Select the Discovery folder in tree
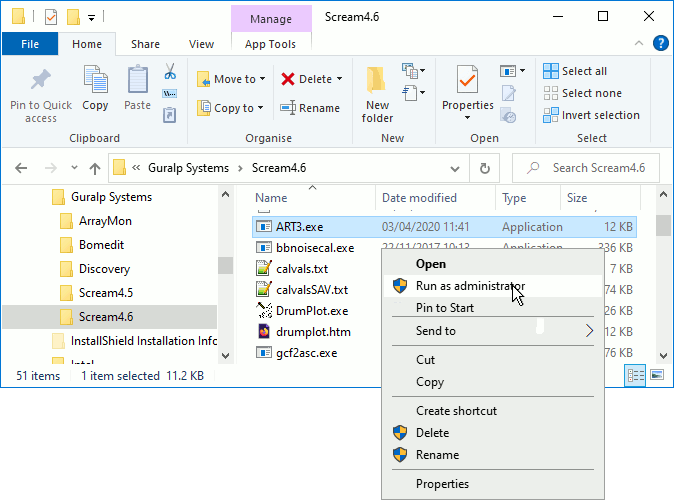Image resolution: width=674 pixels, height=500 pixels. (x=104, y=269)
